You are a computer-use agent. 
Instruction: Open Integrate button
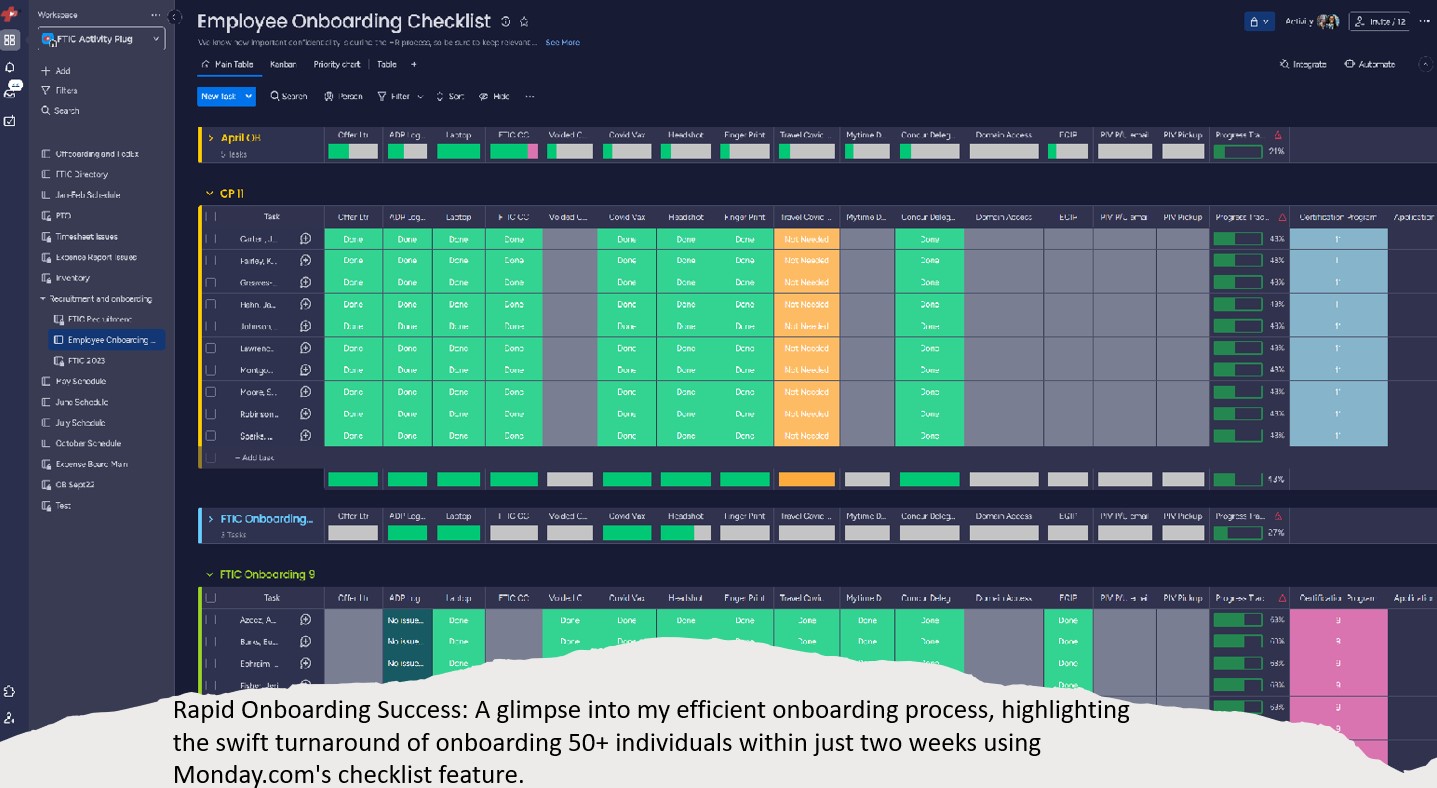coord(1303,64)
